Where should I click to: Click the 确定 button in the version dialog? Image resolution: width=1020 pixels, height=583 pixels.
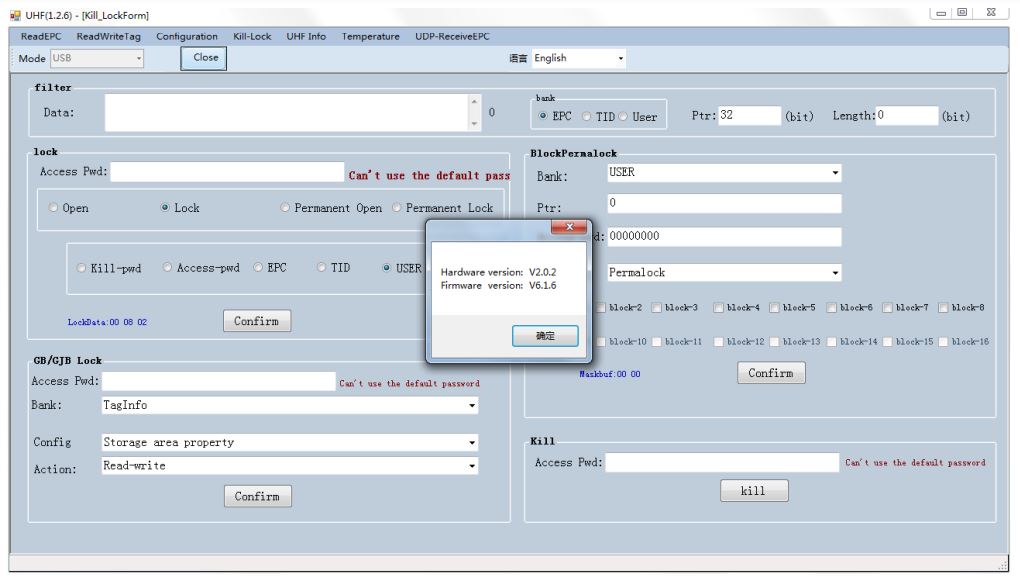click(545, 337)
